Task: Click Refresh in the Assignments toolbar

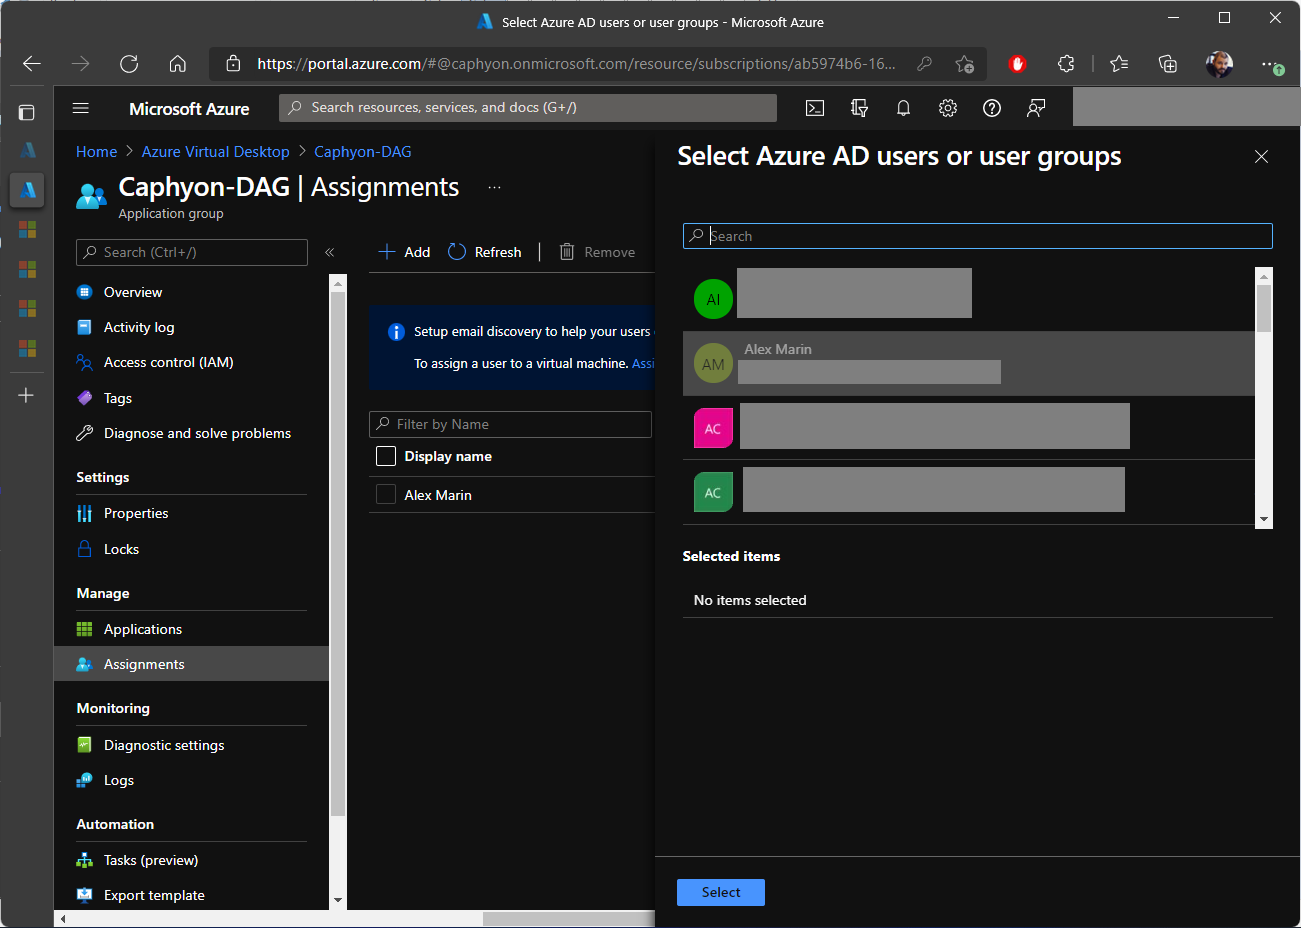Action: pos(485,252)
